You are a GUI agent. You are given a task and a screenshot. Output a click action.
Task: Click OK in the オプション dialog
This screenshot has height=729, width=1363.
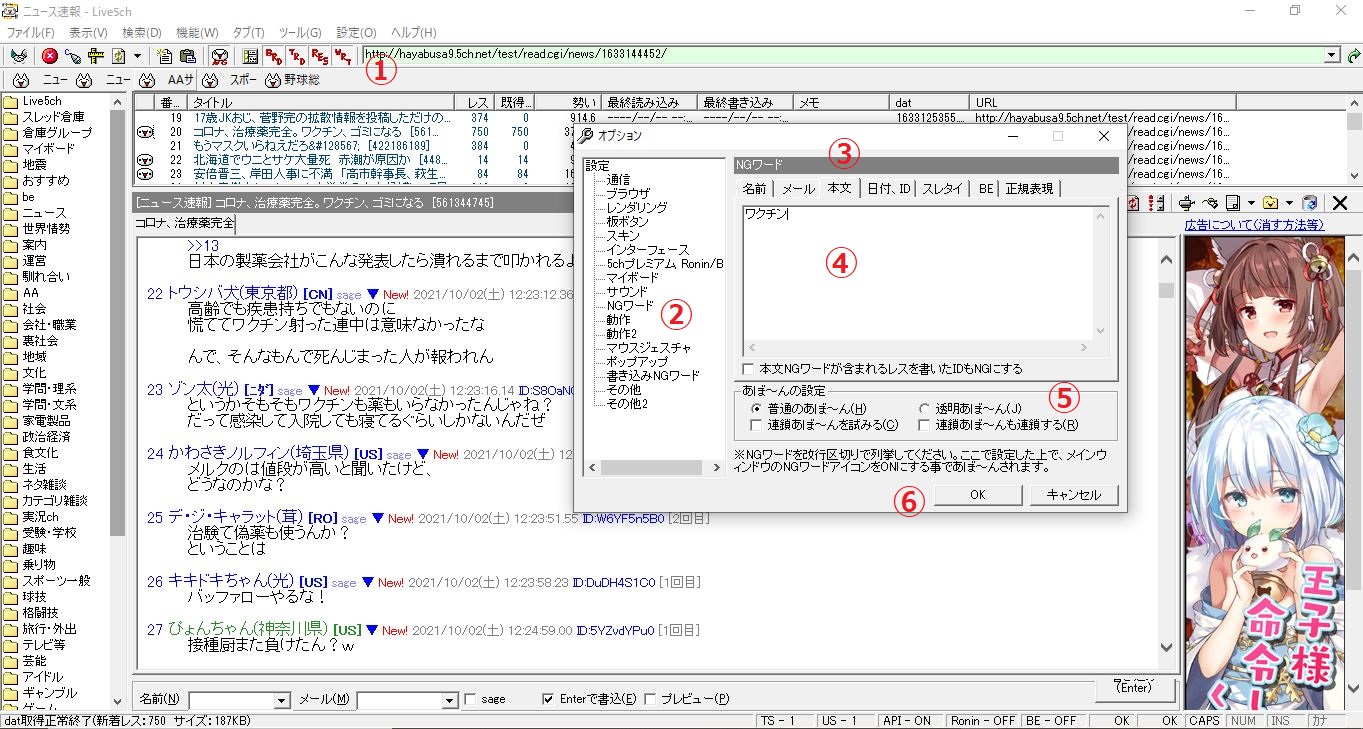click(x=977, y=495)
